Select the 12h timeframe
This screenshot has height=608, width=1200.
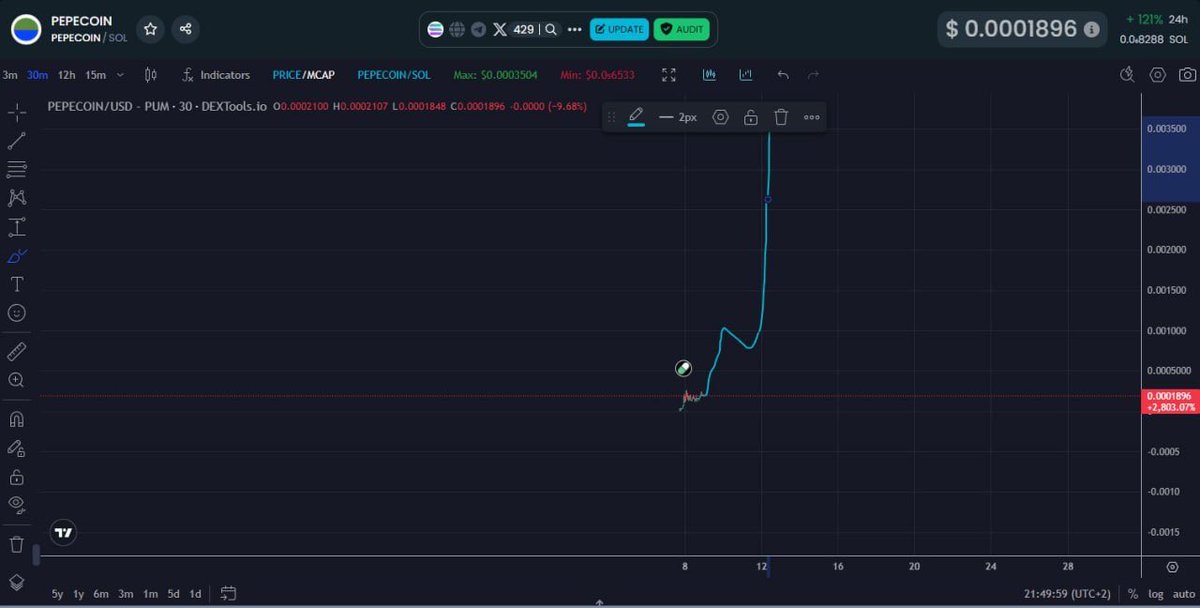[x=66, y=75]
